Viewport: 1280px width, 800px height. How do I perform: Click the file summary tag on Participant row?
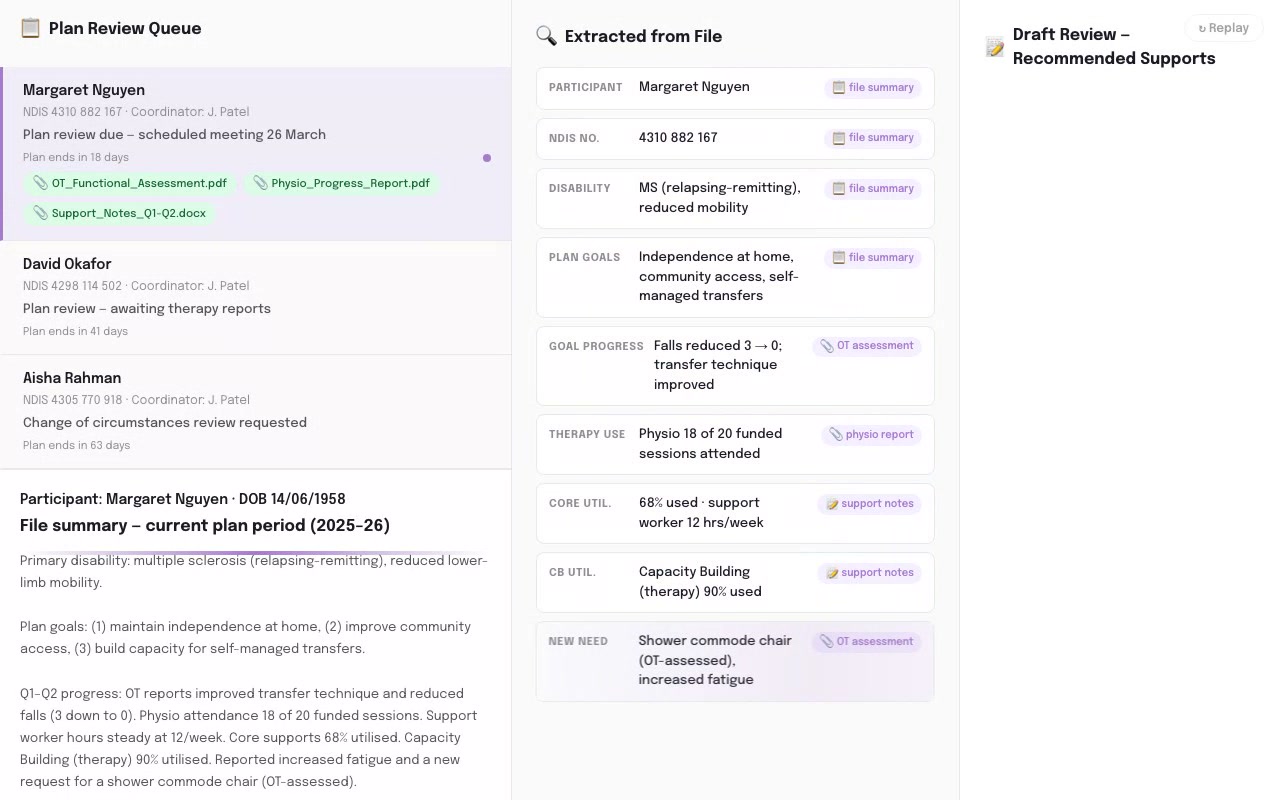(x=873, y=88)
